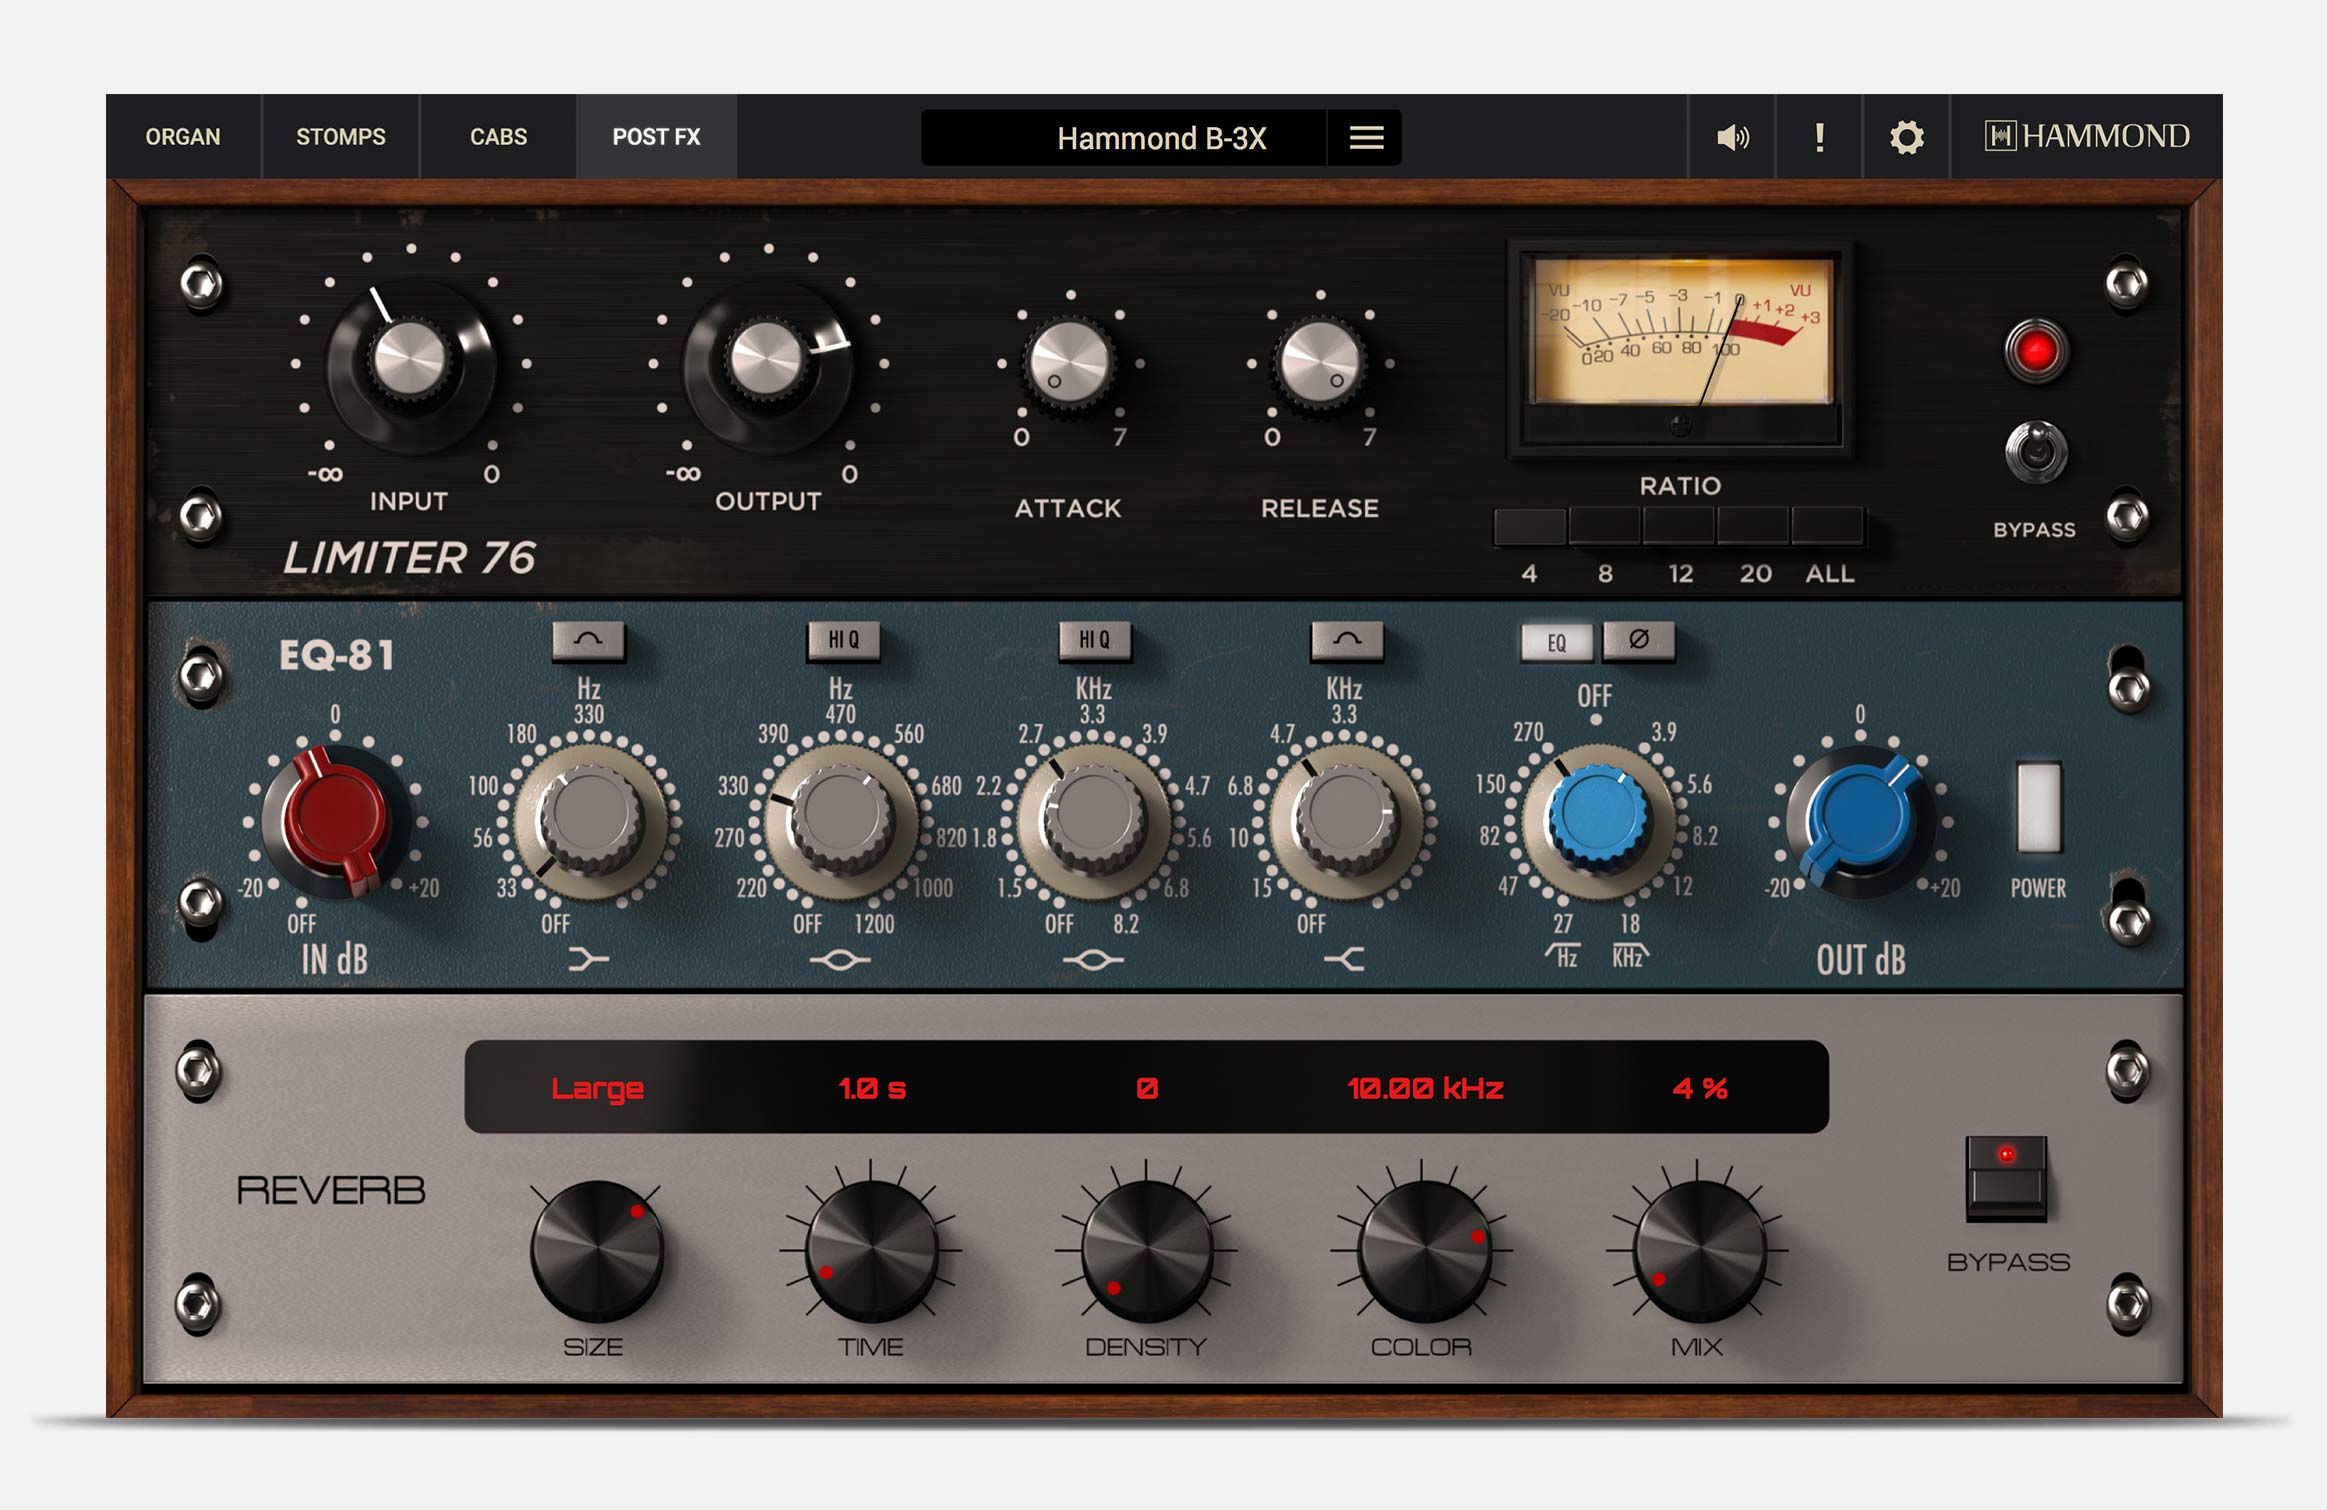Open the STOMPS tab
The image size is (2327, 1510).
click(x=340, y=137)
